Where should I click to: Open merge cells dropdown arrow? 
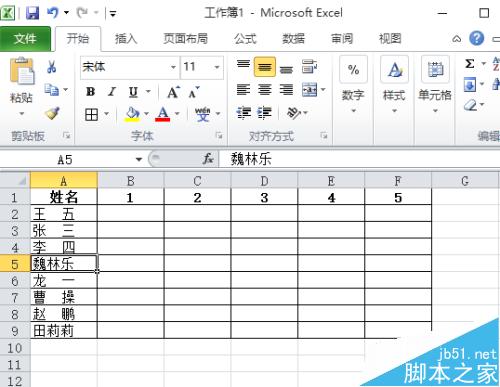coord(323,89)
